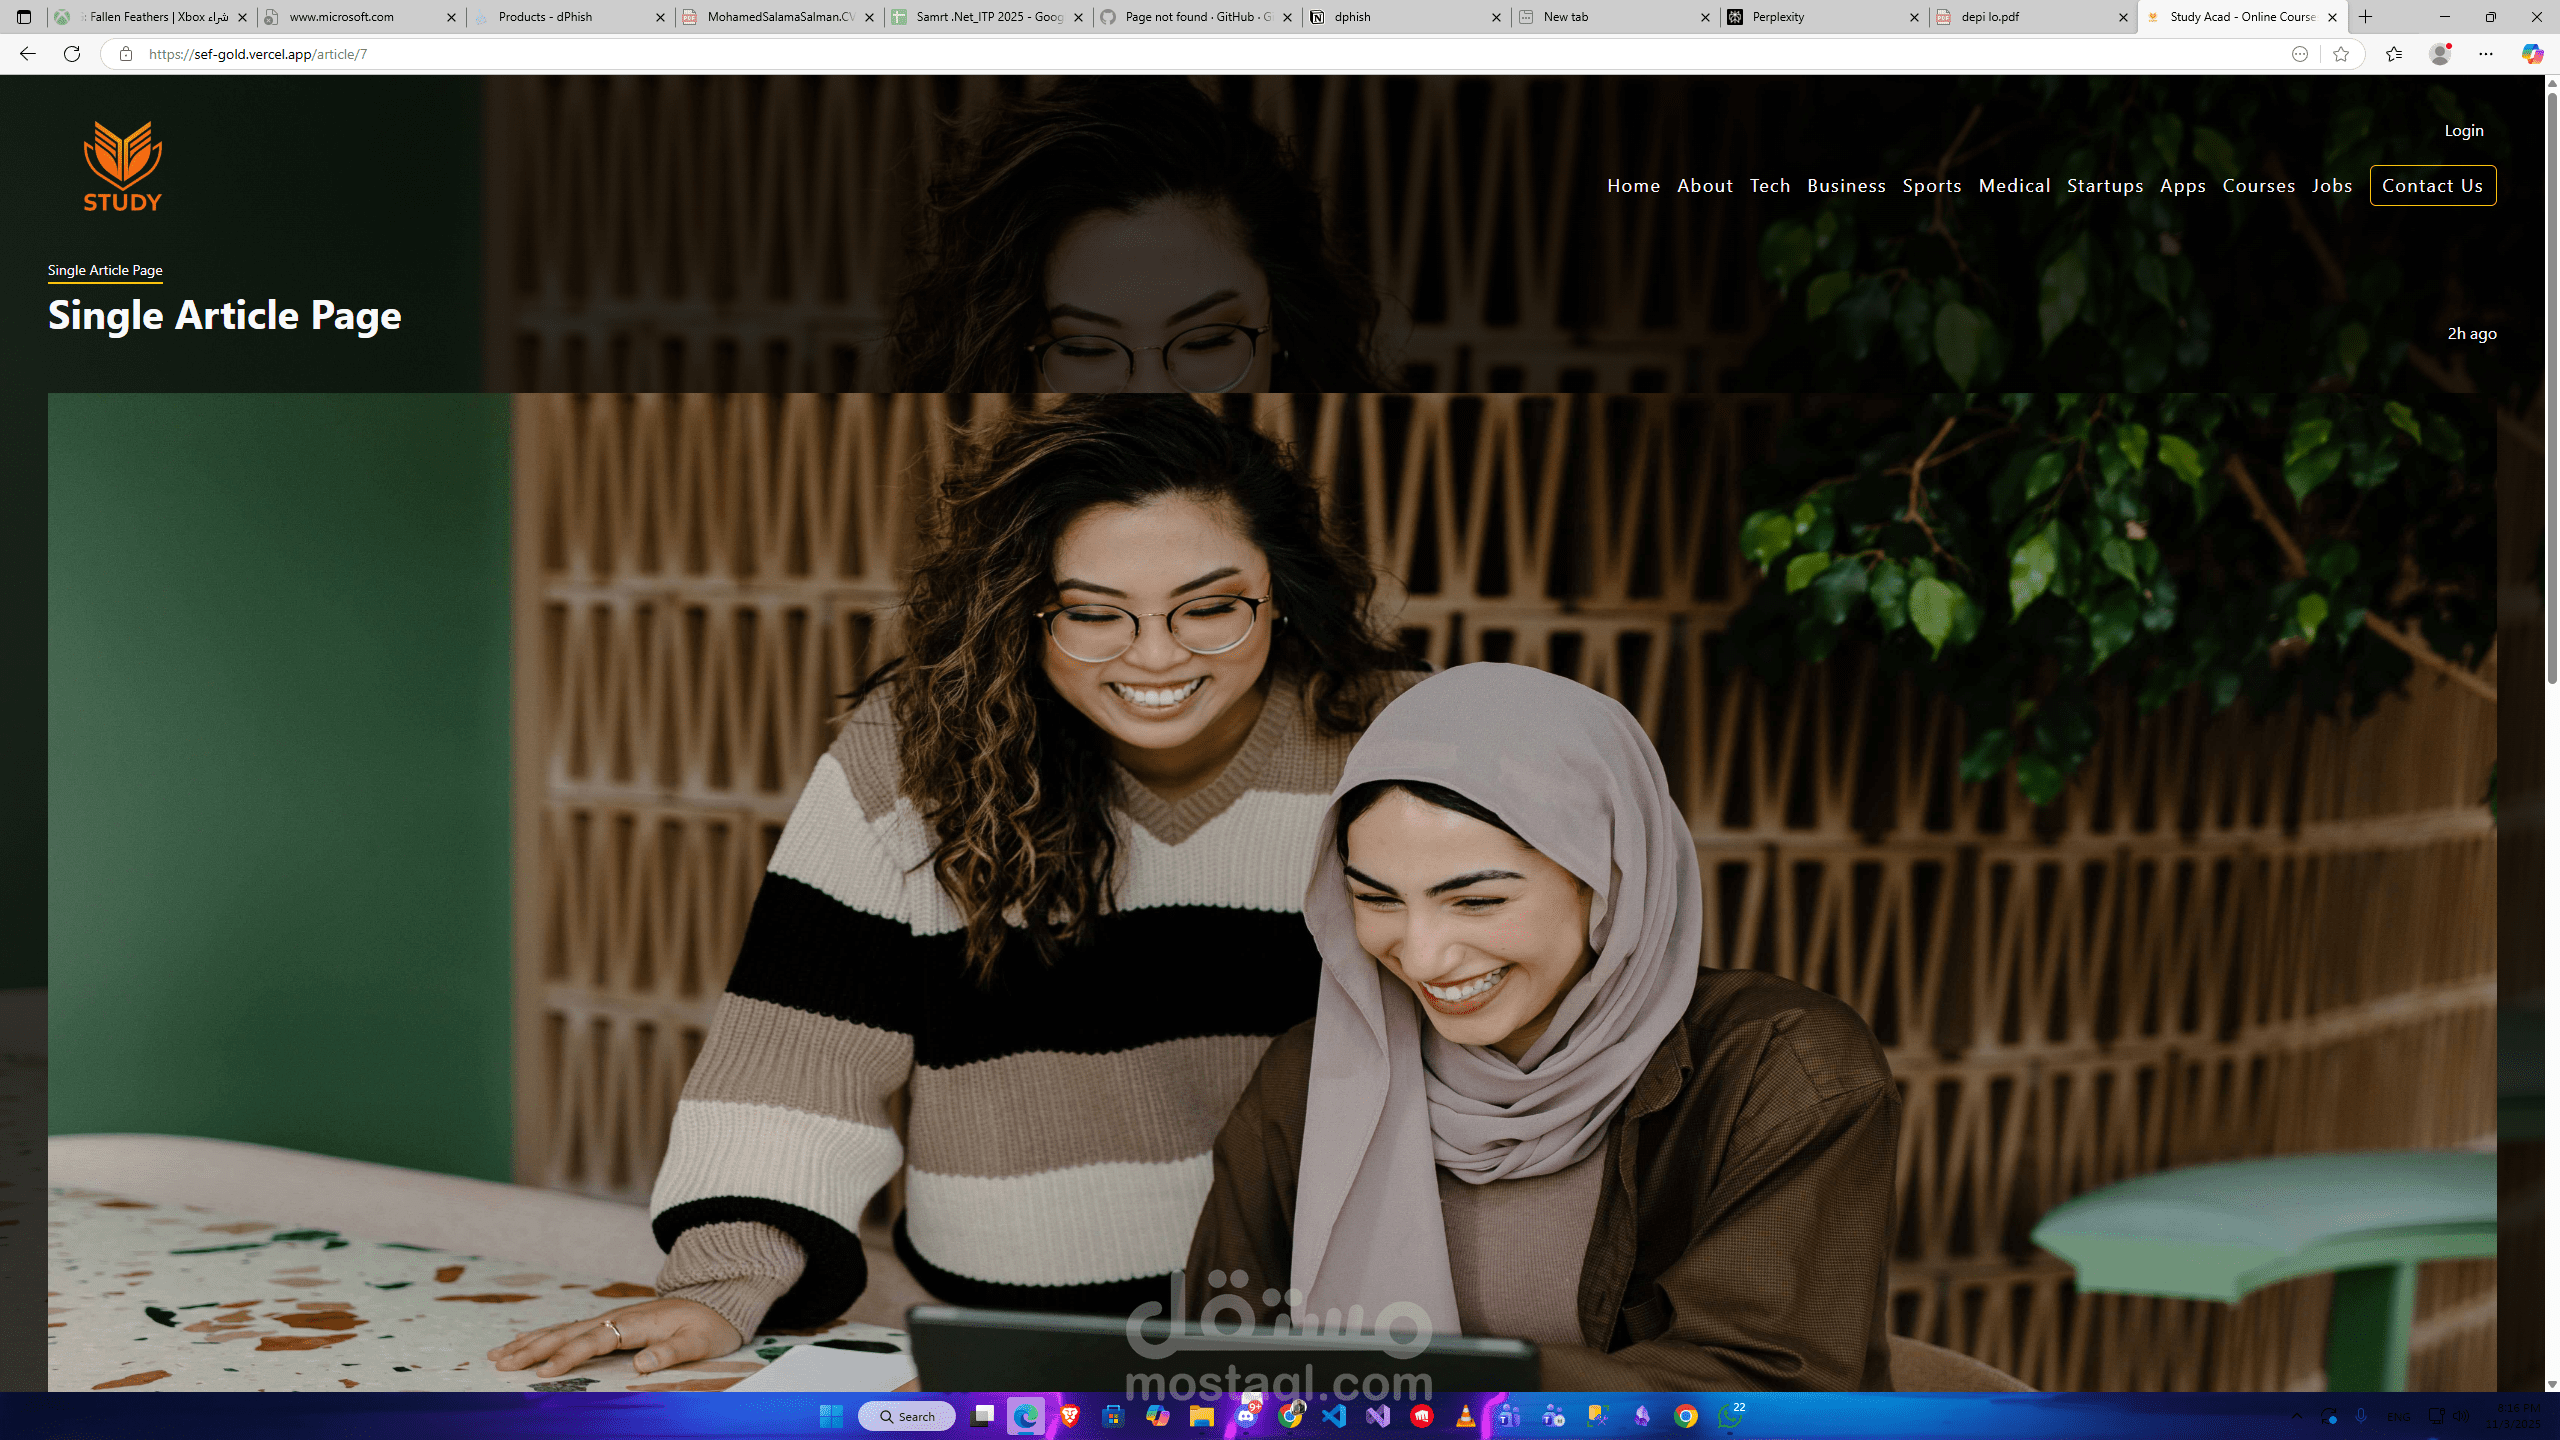Open Copilot from the Edge toolbar
The height and width of the screenshot is (1440, 2560).
[x=2531, y=54]
